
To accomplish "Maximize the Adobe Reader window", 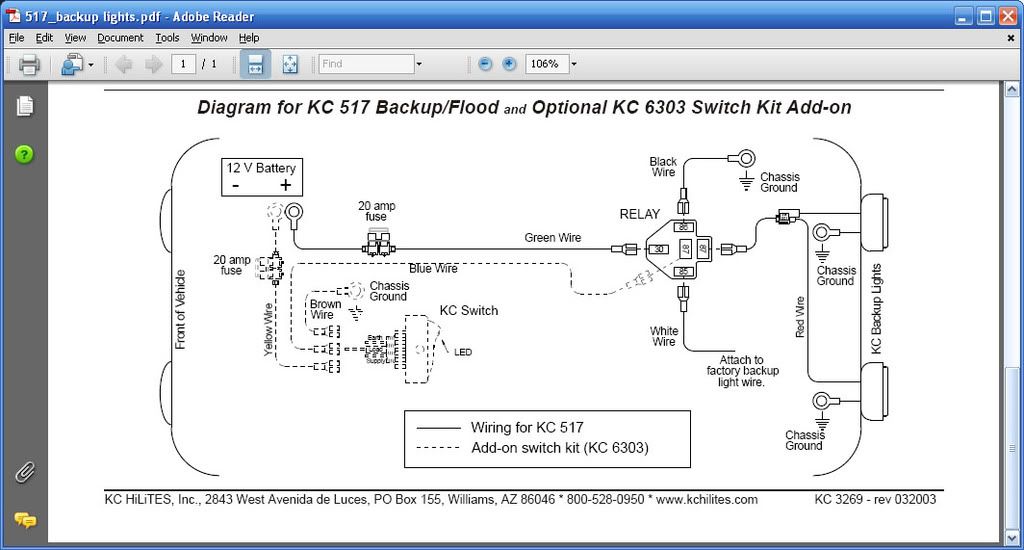I will 986,16.
